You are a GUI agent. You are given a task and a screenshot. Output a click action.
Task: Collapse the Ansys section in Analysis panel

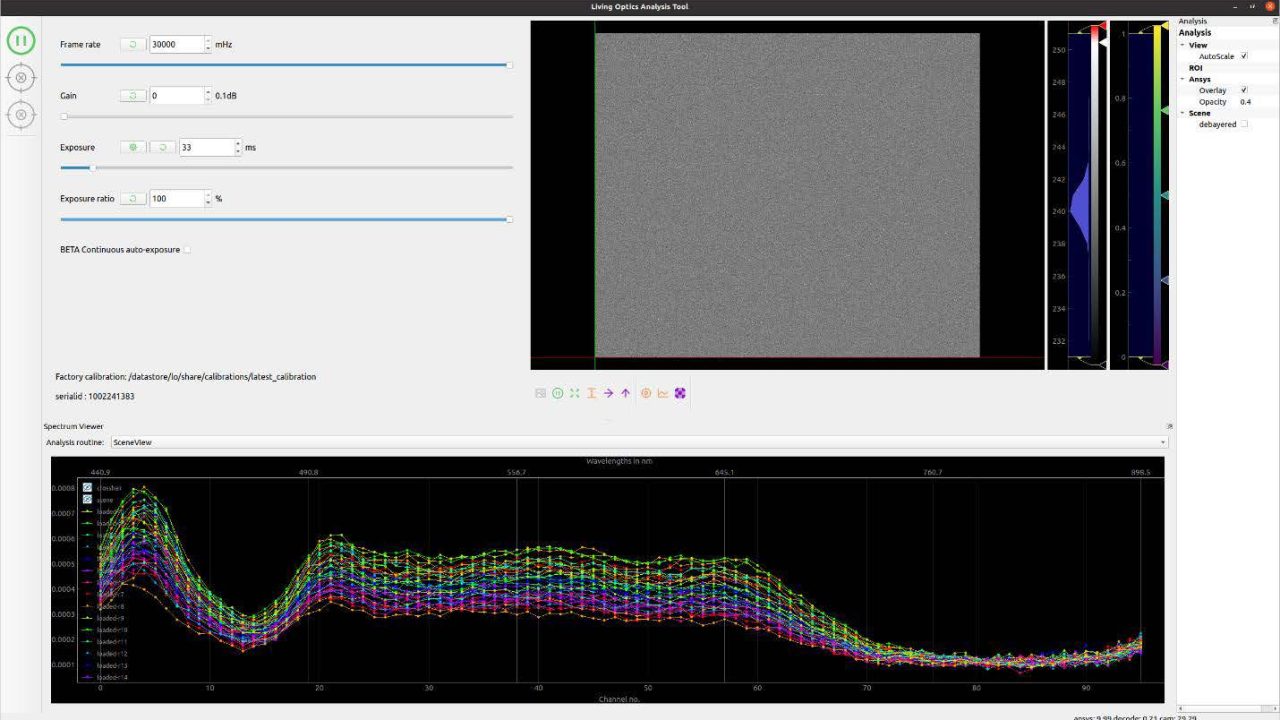[x=1183, y=78]
